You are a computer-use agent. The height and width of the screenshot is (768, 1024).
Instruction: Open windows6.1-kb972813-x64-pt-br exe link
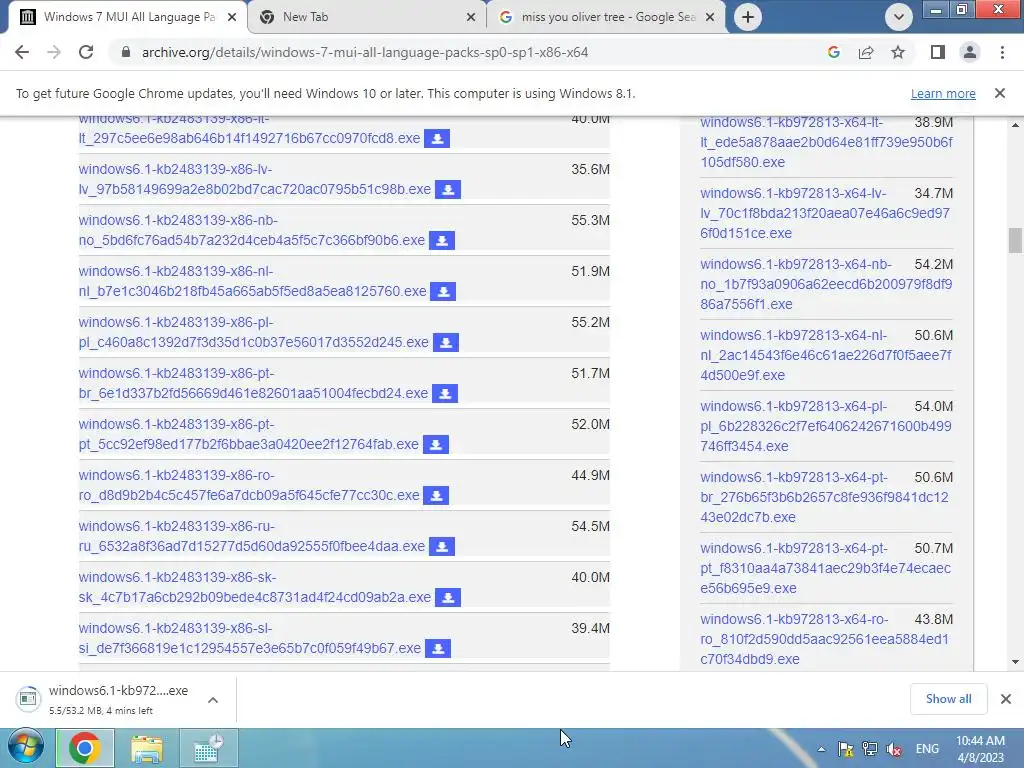point(824,497)
